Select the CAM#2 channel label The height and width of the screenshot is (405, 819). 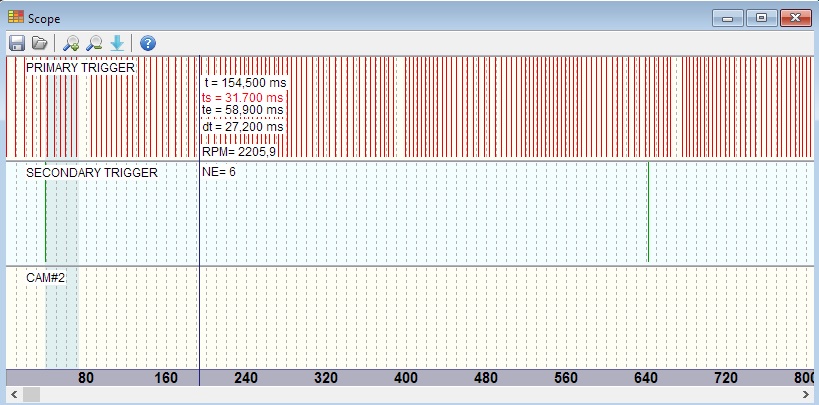point(45,276)
